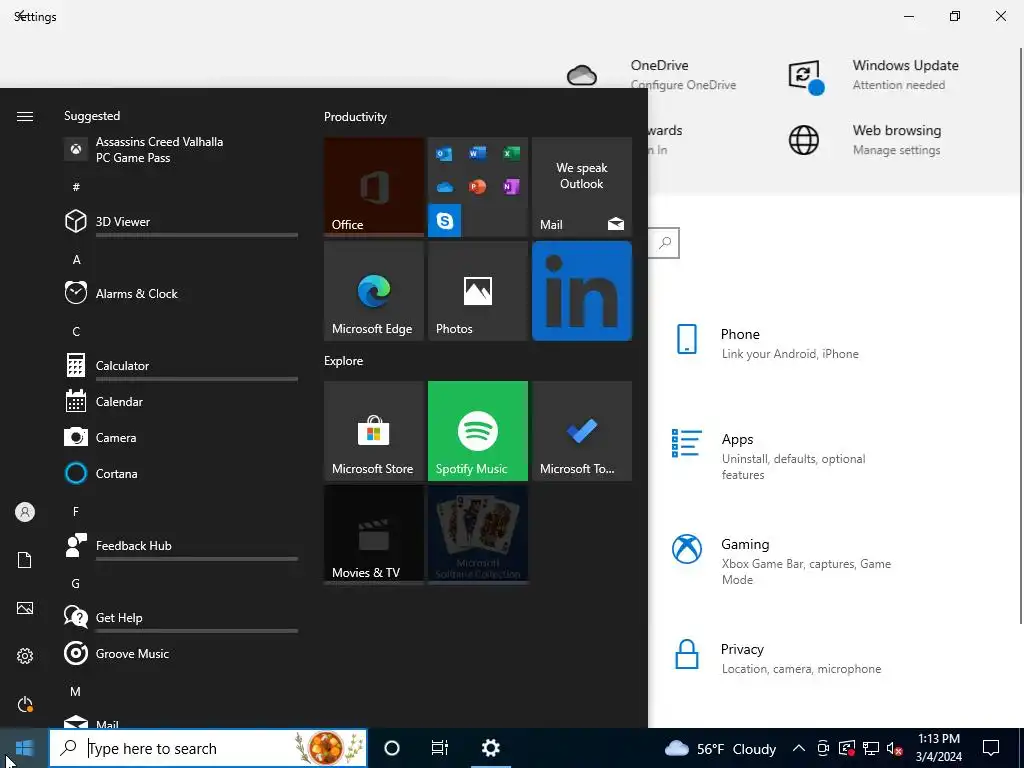Jump to letter A section header
This screenshot has height=768, width=1024.
pos(76,259)
